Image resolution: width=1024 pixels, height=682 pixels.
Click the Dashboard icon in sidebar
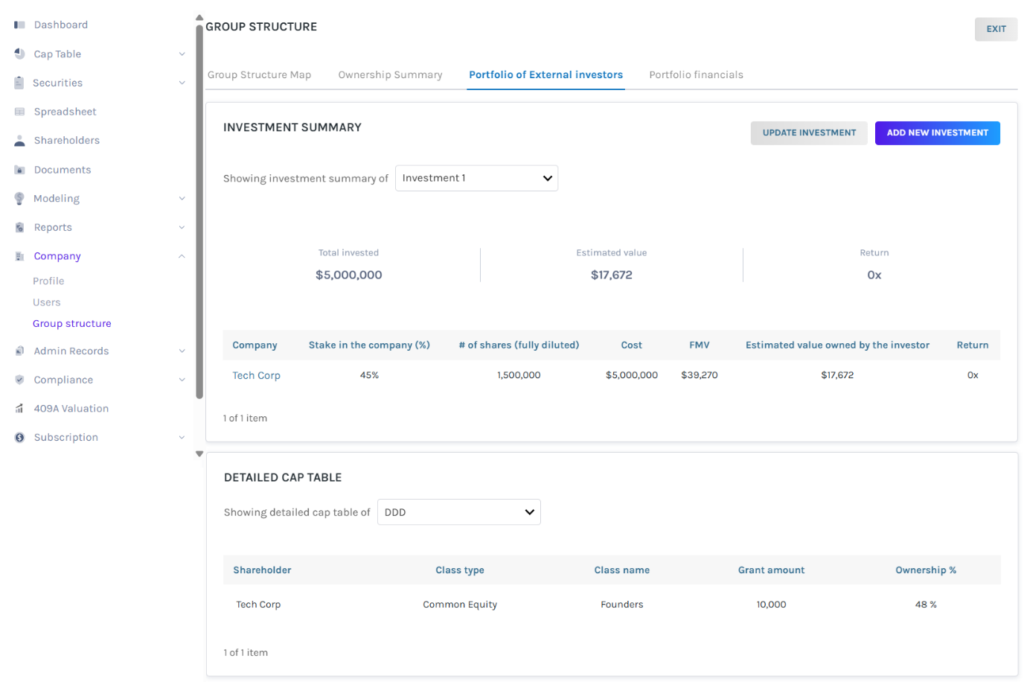click(x=19, y=25)
